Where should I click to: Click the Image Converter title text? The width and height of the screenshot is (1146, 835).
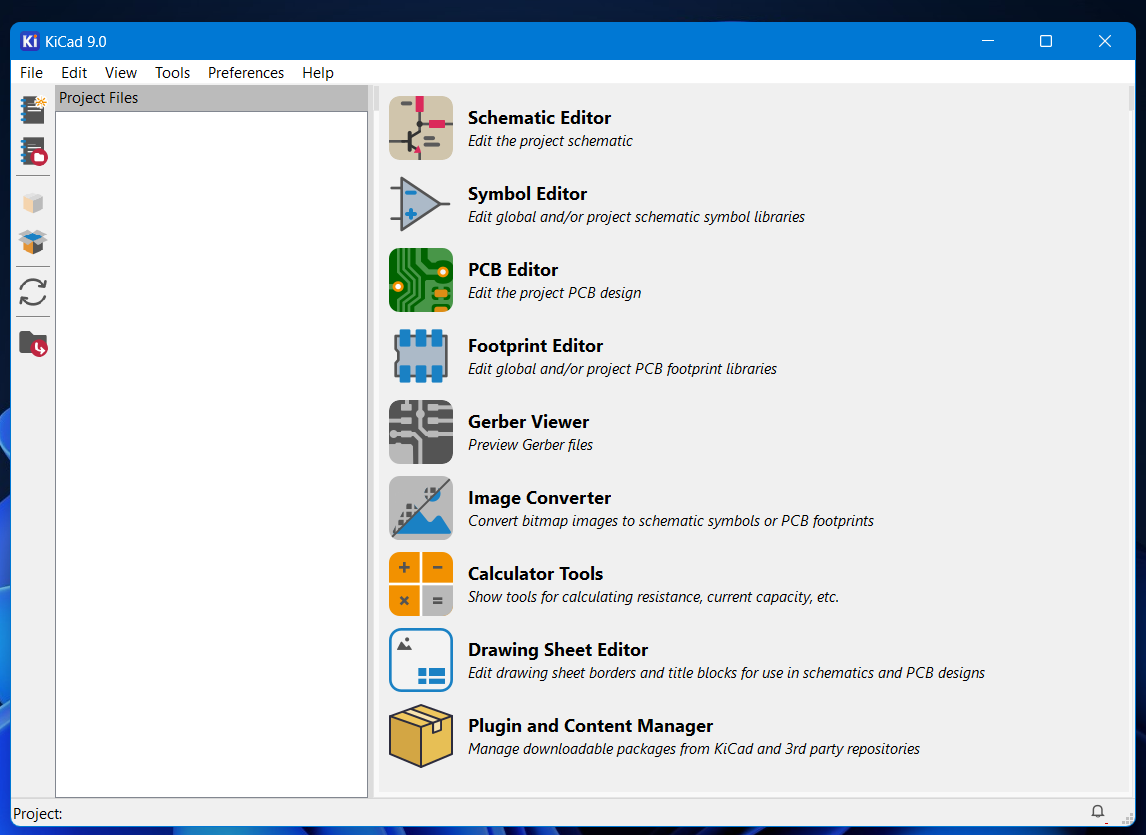pos(539,498)
